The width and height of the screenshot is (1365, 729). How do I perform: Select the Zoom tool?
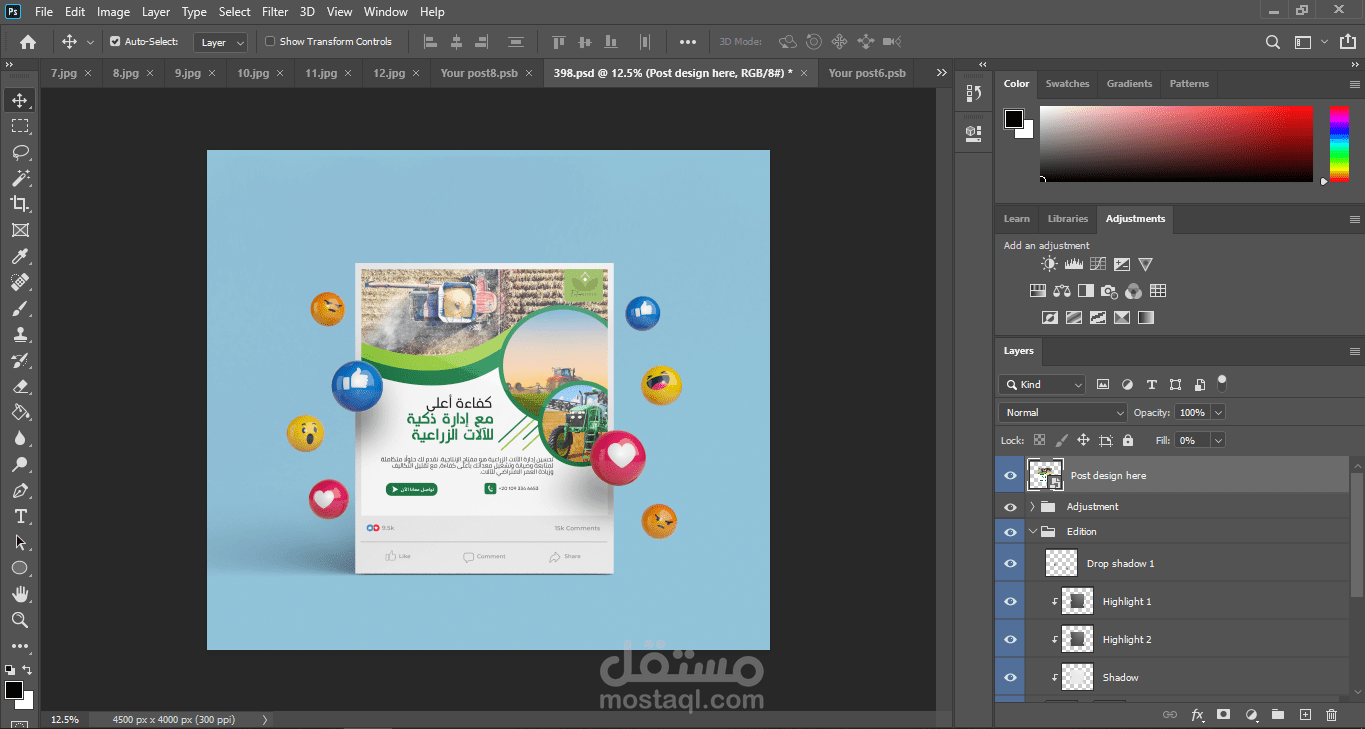click(x=20, y=620)
